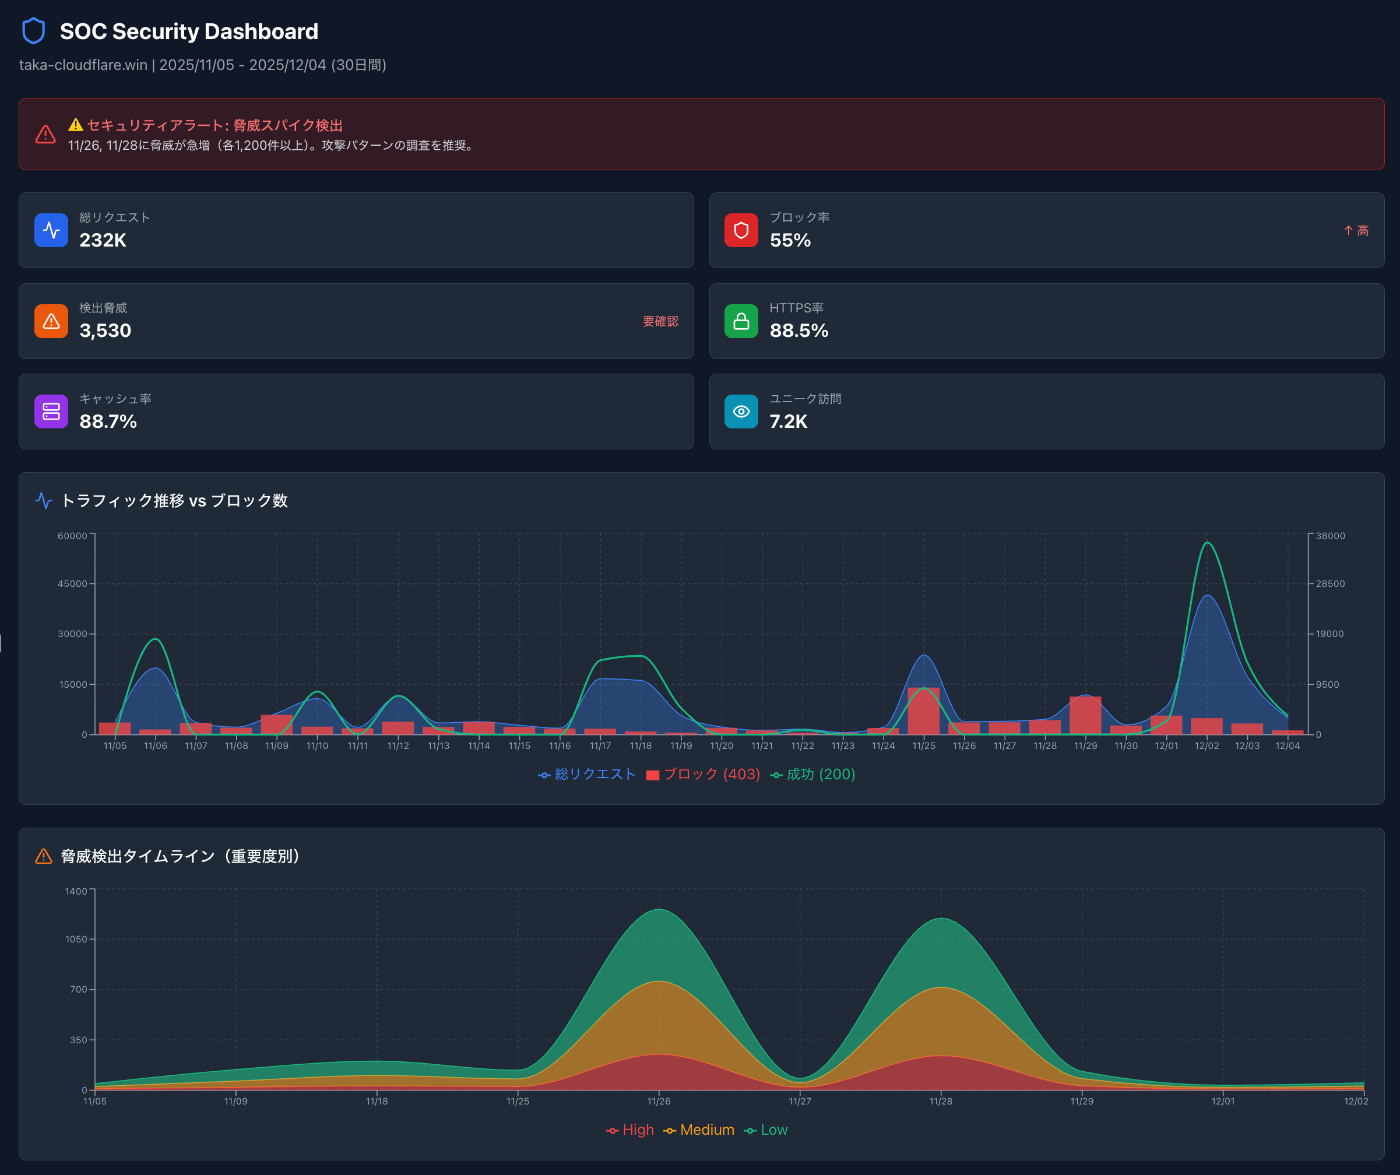1400x1175 pixels.
Task: Click the red block rate shield icon
Action: click(741, 230)
